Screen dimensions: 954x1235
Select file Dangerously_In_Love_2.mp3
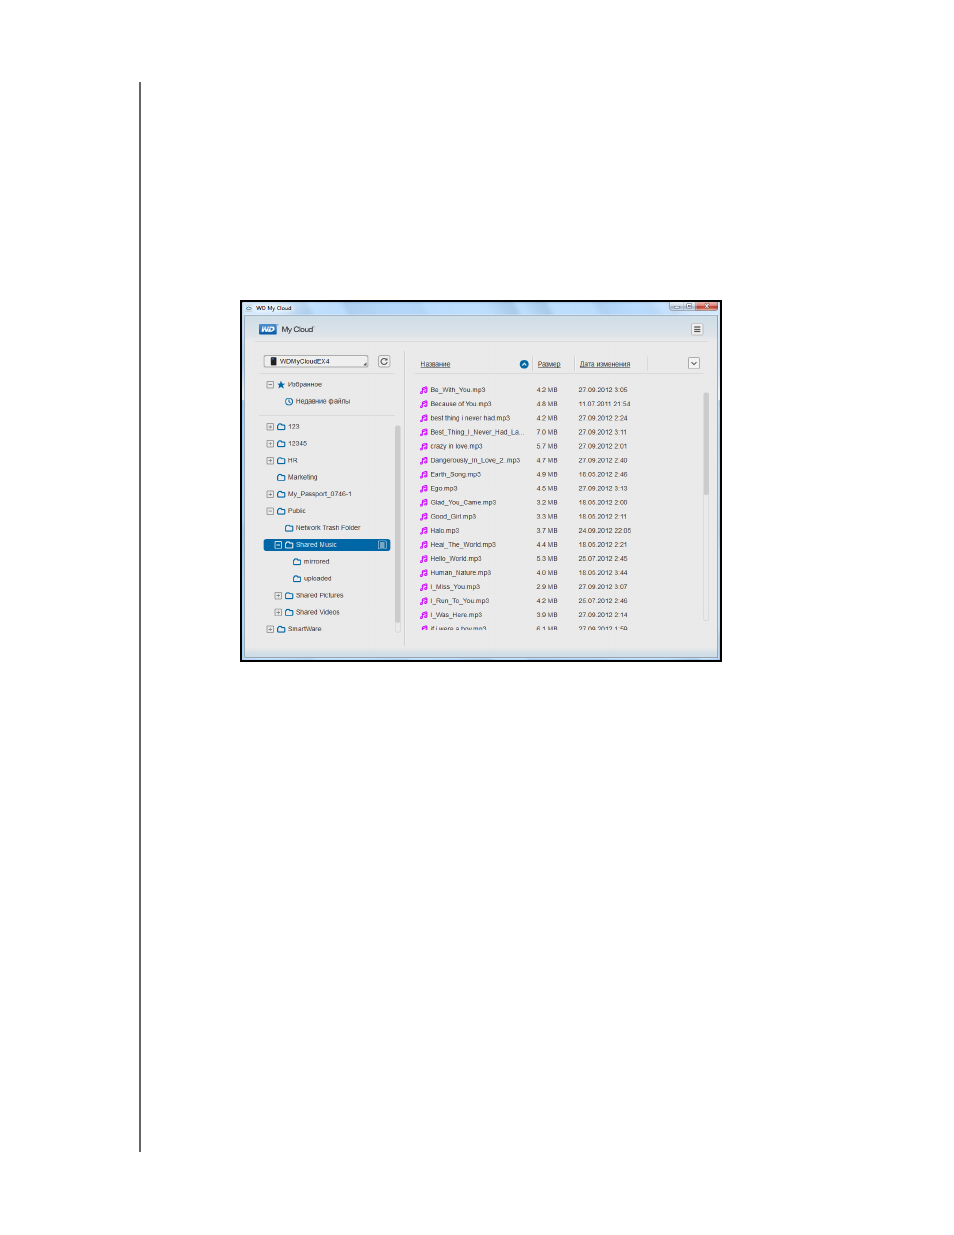[475, 460]
